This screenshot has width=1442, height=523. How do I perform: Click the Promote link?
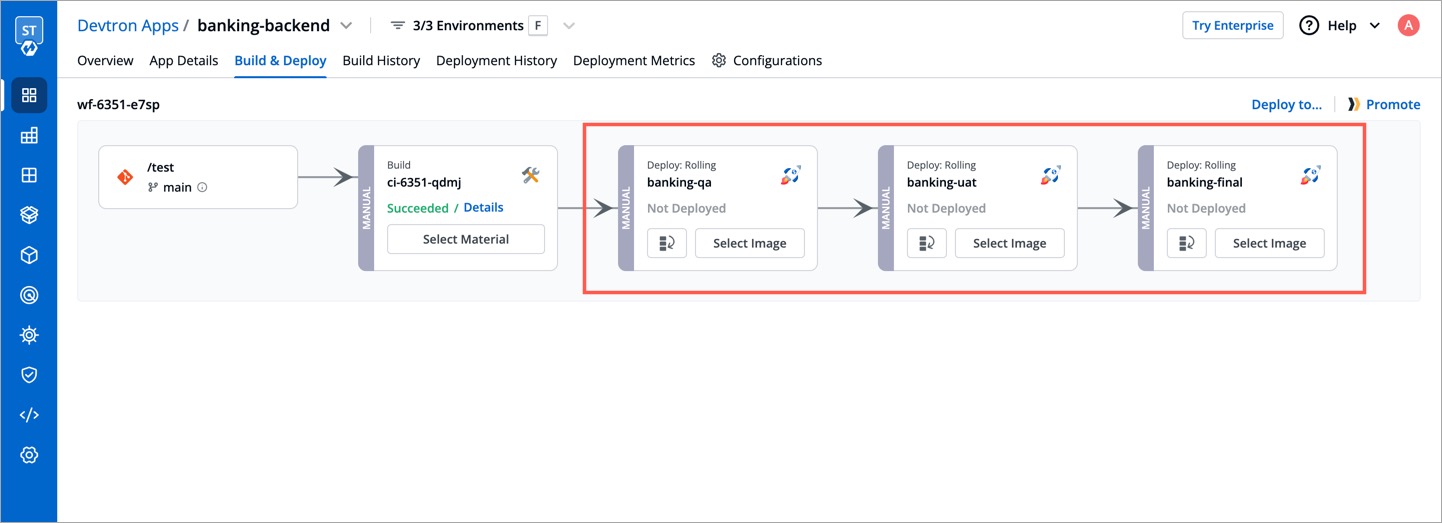coord(1393,104)
